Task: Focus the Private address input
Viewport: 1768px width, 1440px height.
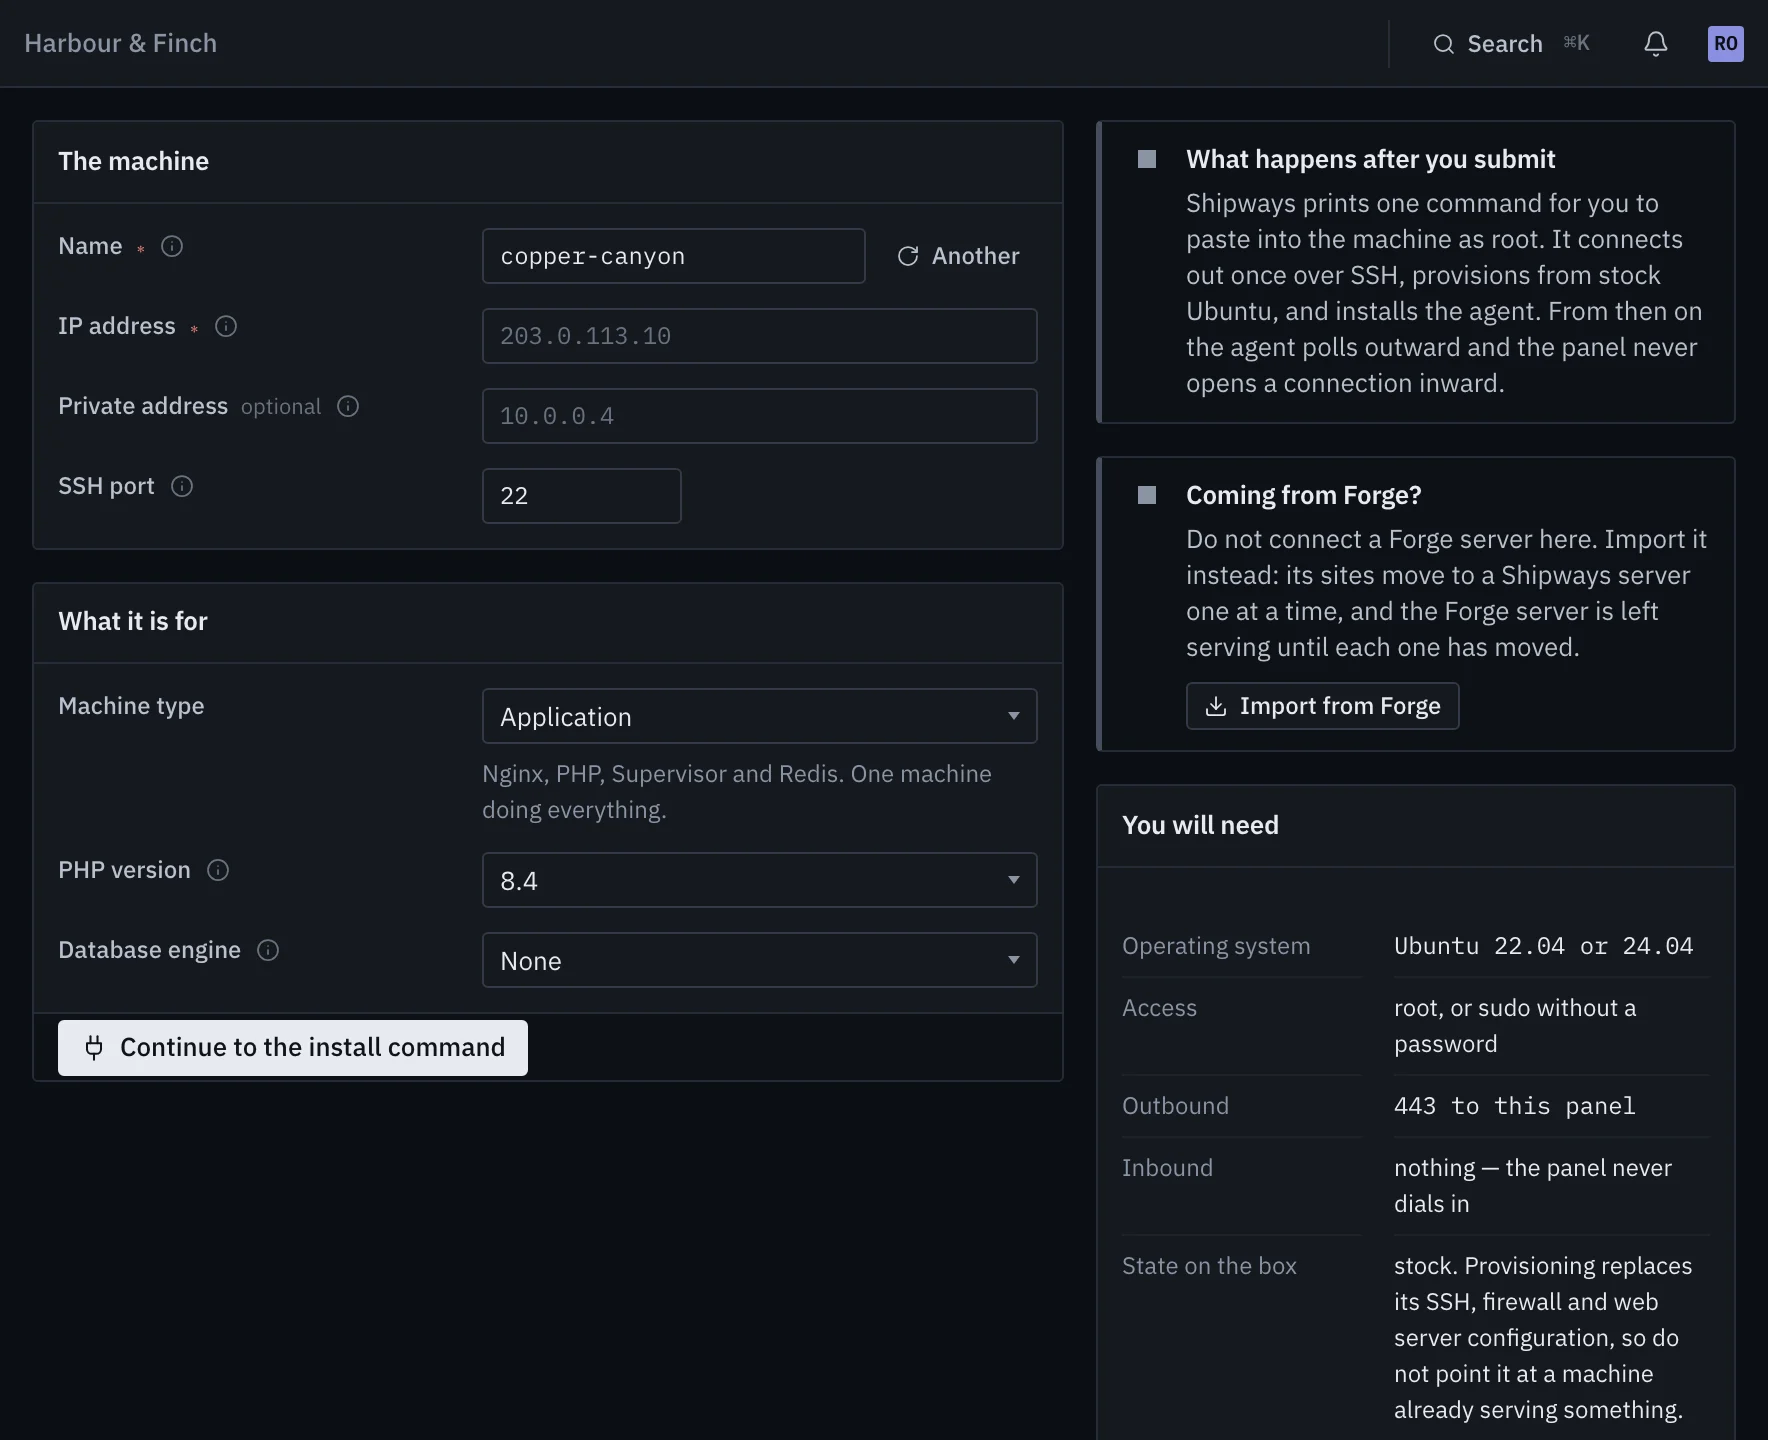Action: (759, 416)
